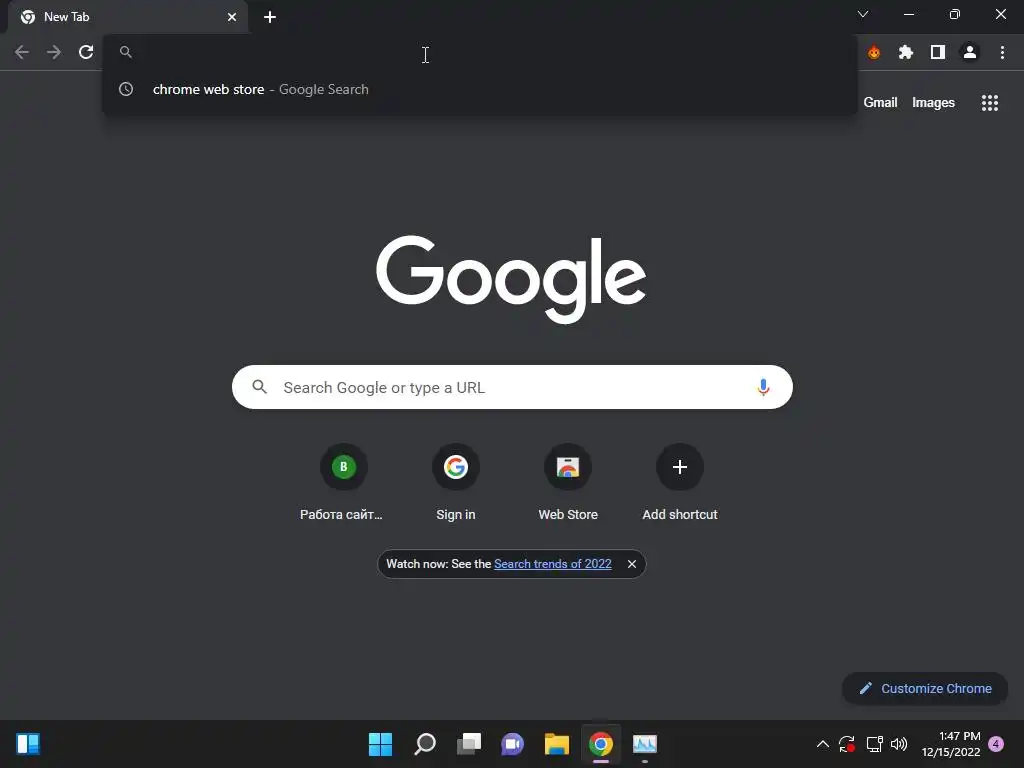Image resolution: width=1024 pixels, height=768 pixels.
Task: Start voice search with the microphone
Action: point(763,387)
